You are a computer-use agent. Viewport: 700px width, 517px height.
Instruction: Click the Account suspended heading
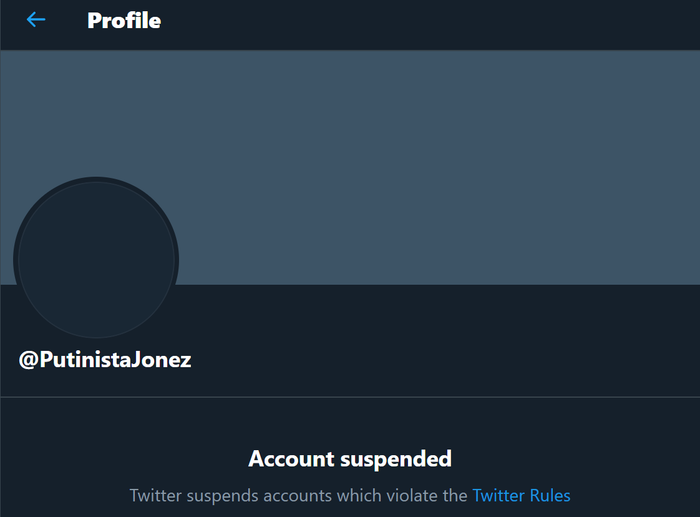(350, 459)
